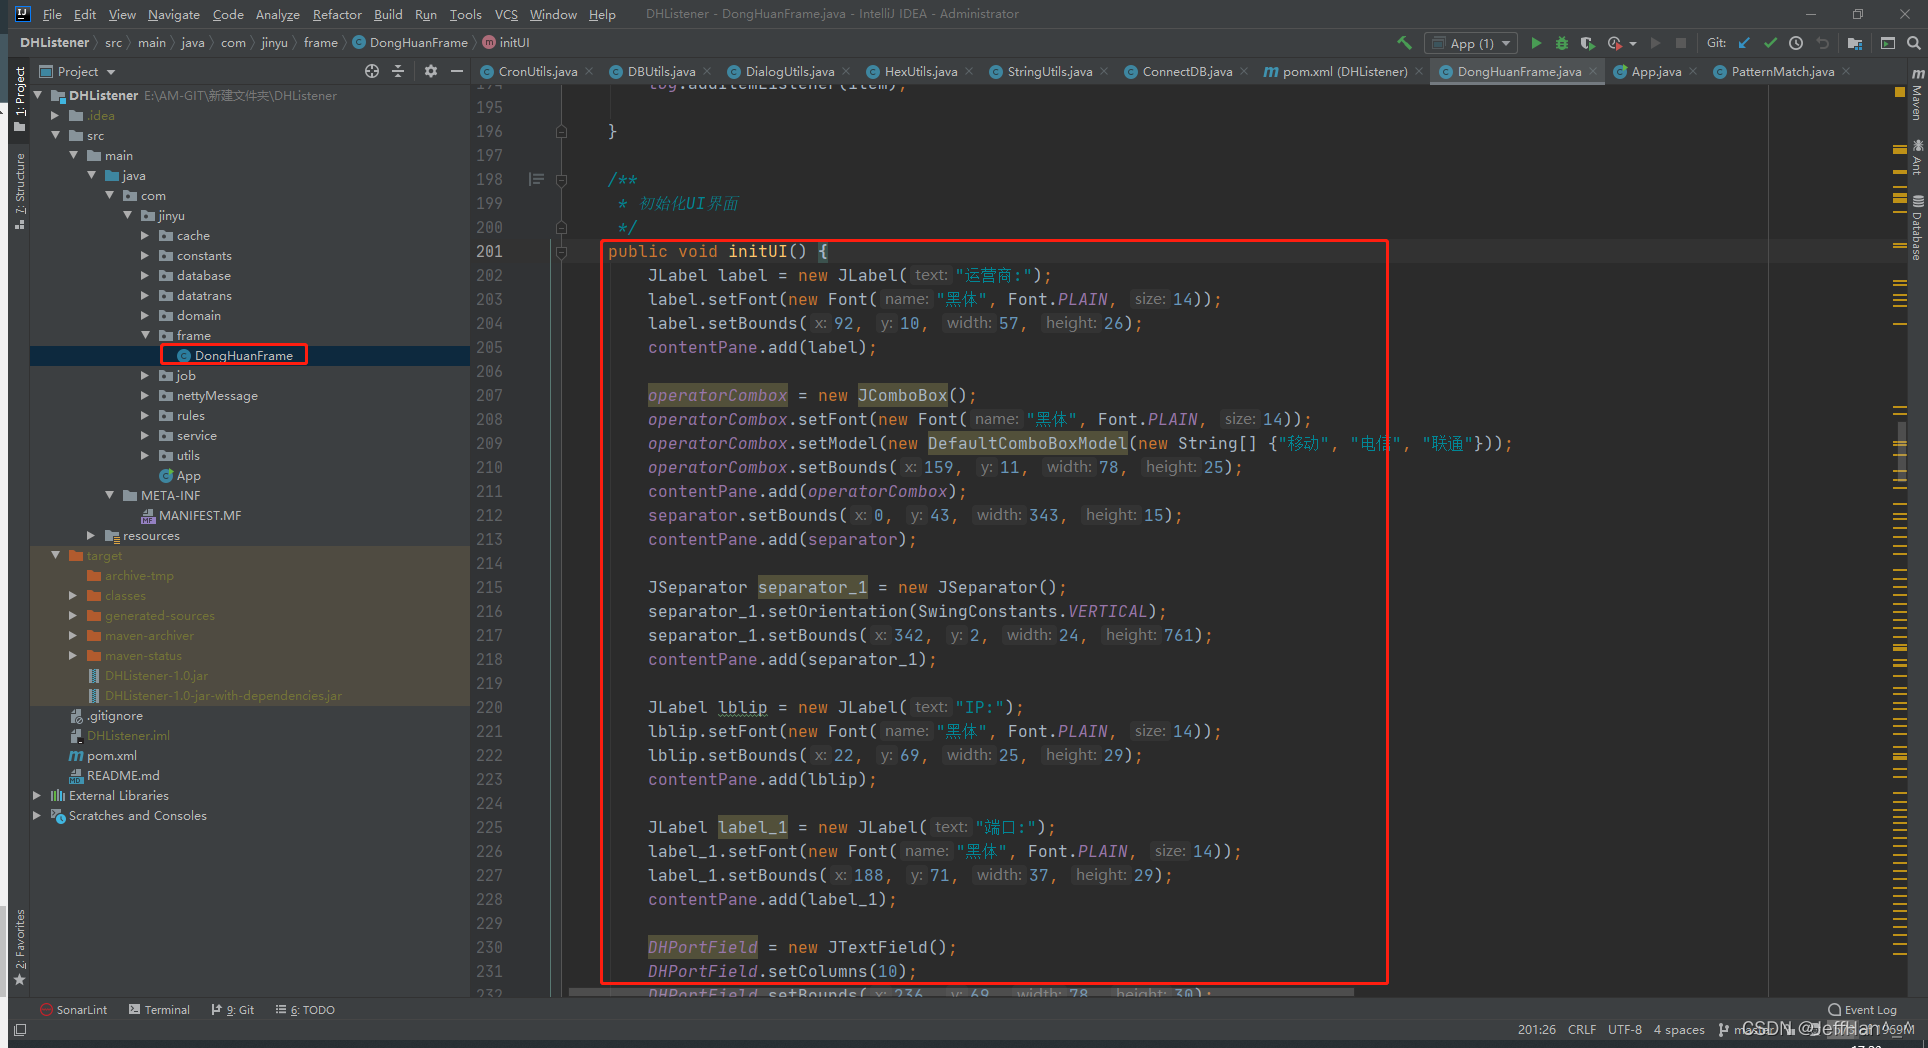This screenshot has width=1928, height=1048.
Task: Click the Event Log button
Action: (x=1862, y=1010)
